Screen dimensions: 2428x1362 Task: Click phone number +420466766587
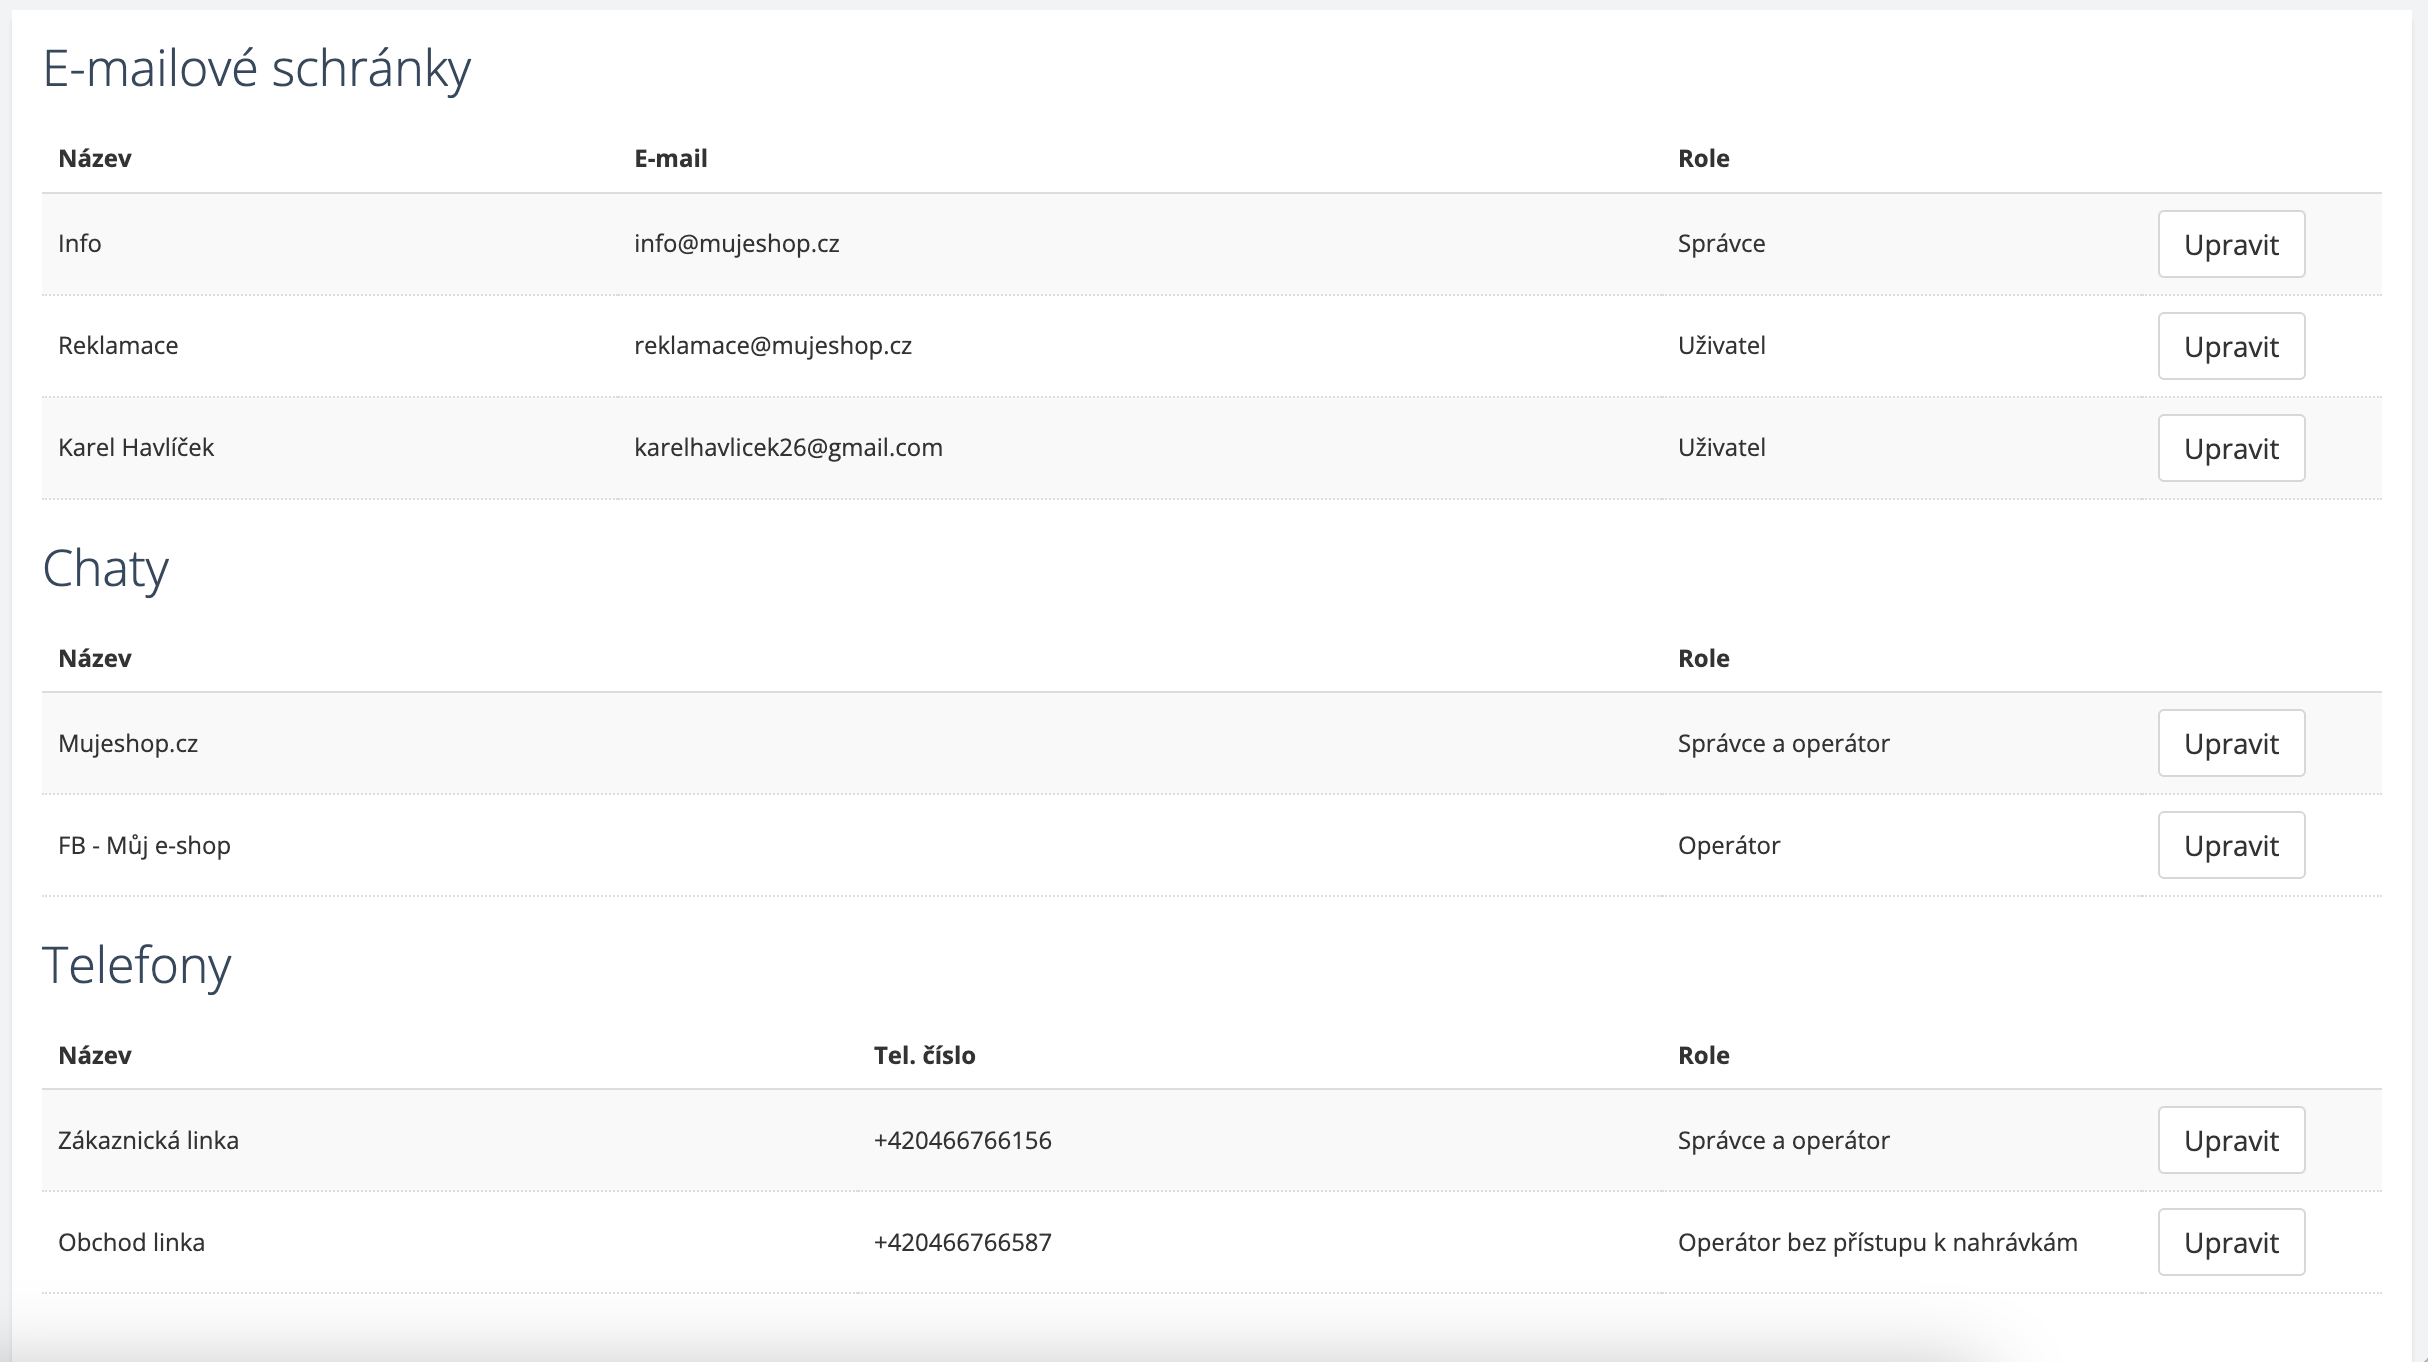click(x=962, y=1242)
